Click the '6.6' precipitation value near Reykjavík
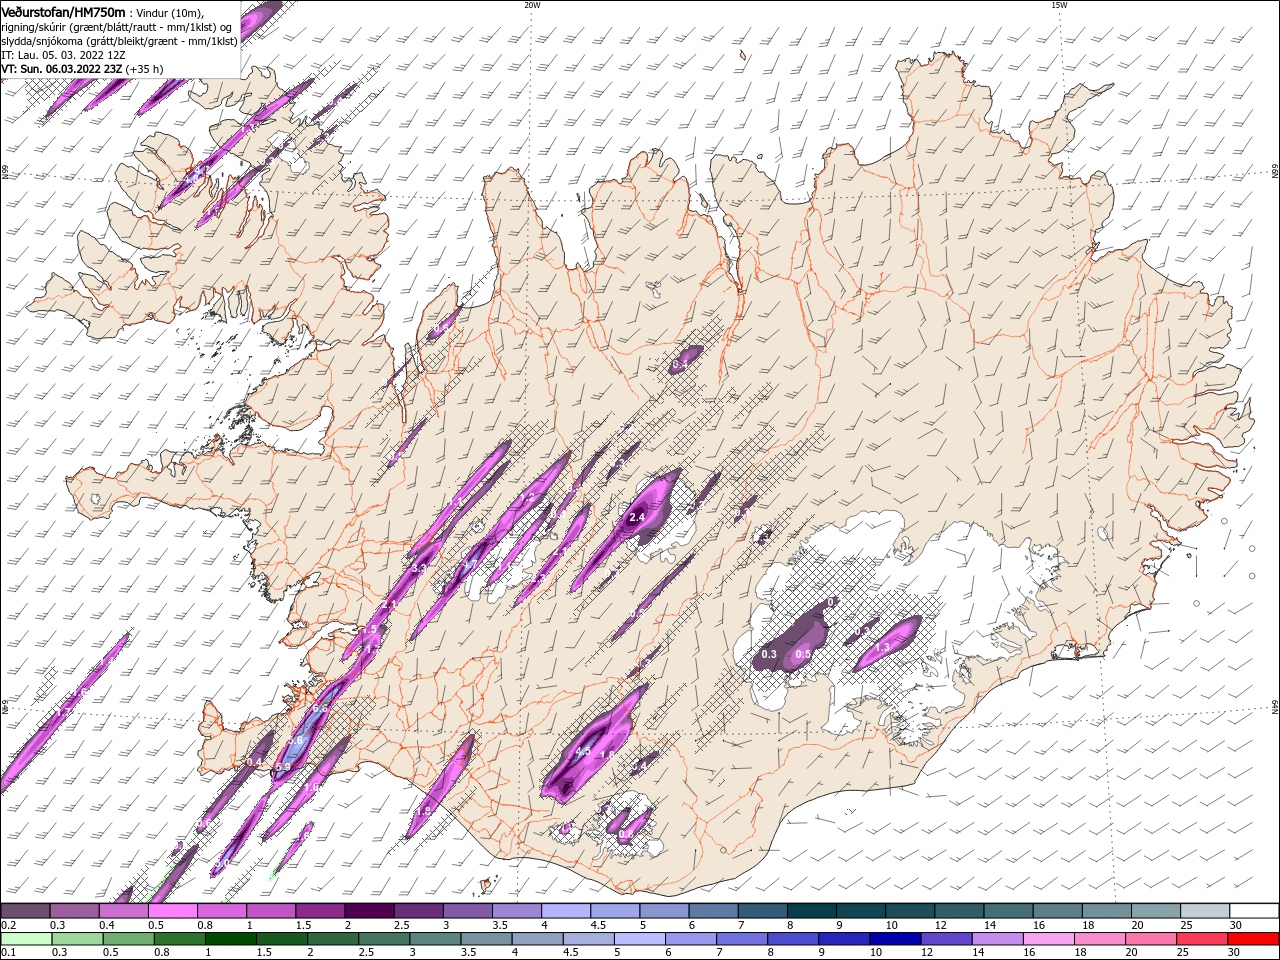 320,709
